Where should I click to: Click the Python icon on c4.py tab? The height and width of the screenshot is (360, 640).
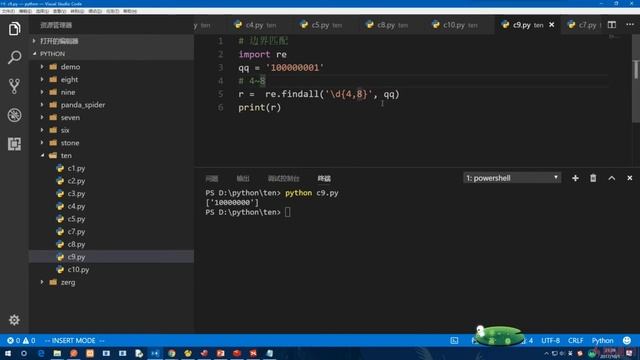pyautogui.click(x=238, y=24)
